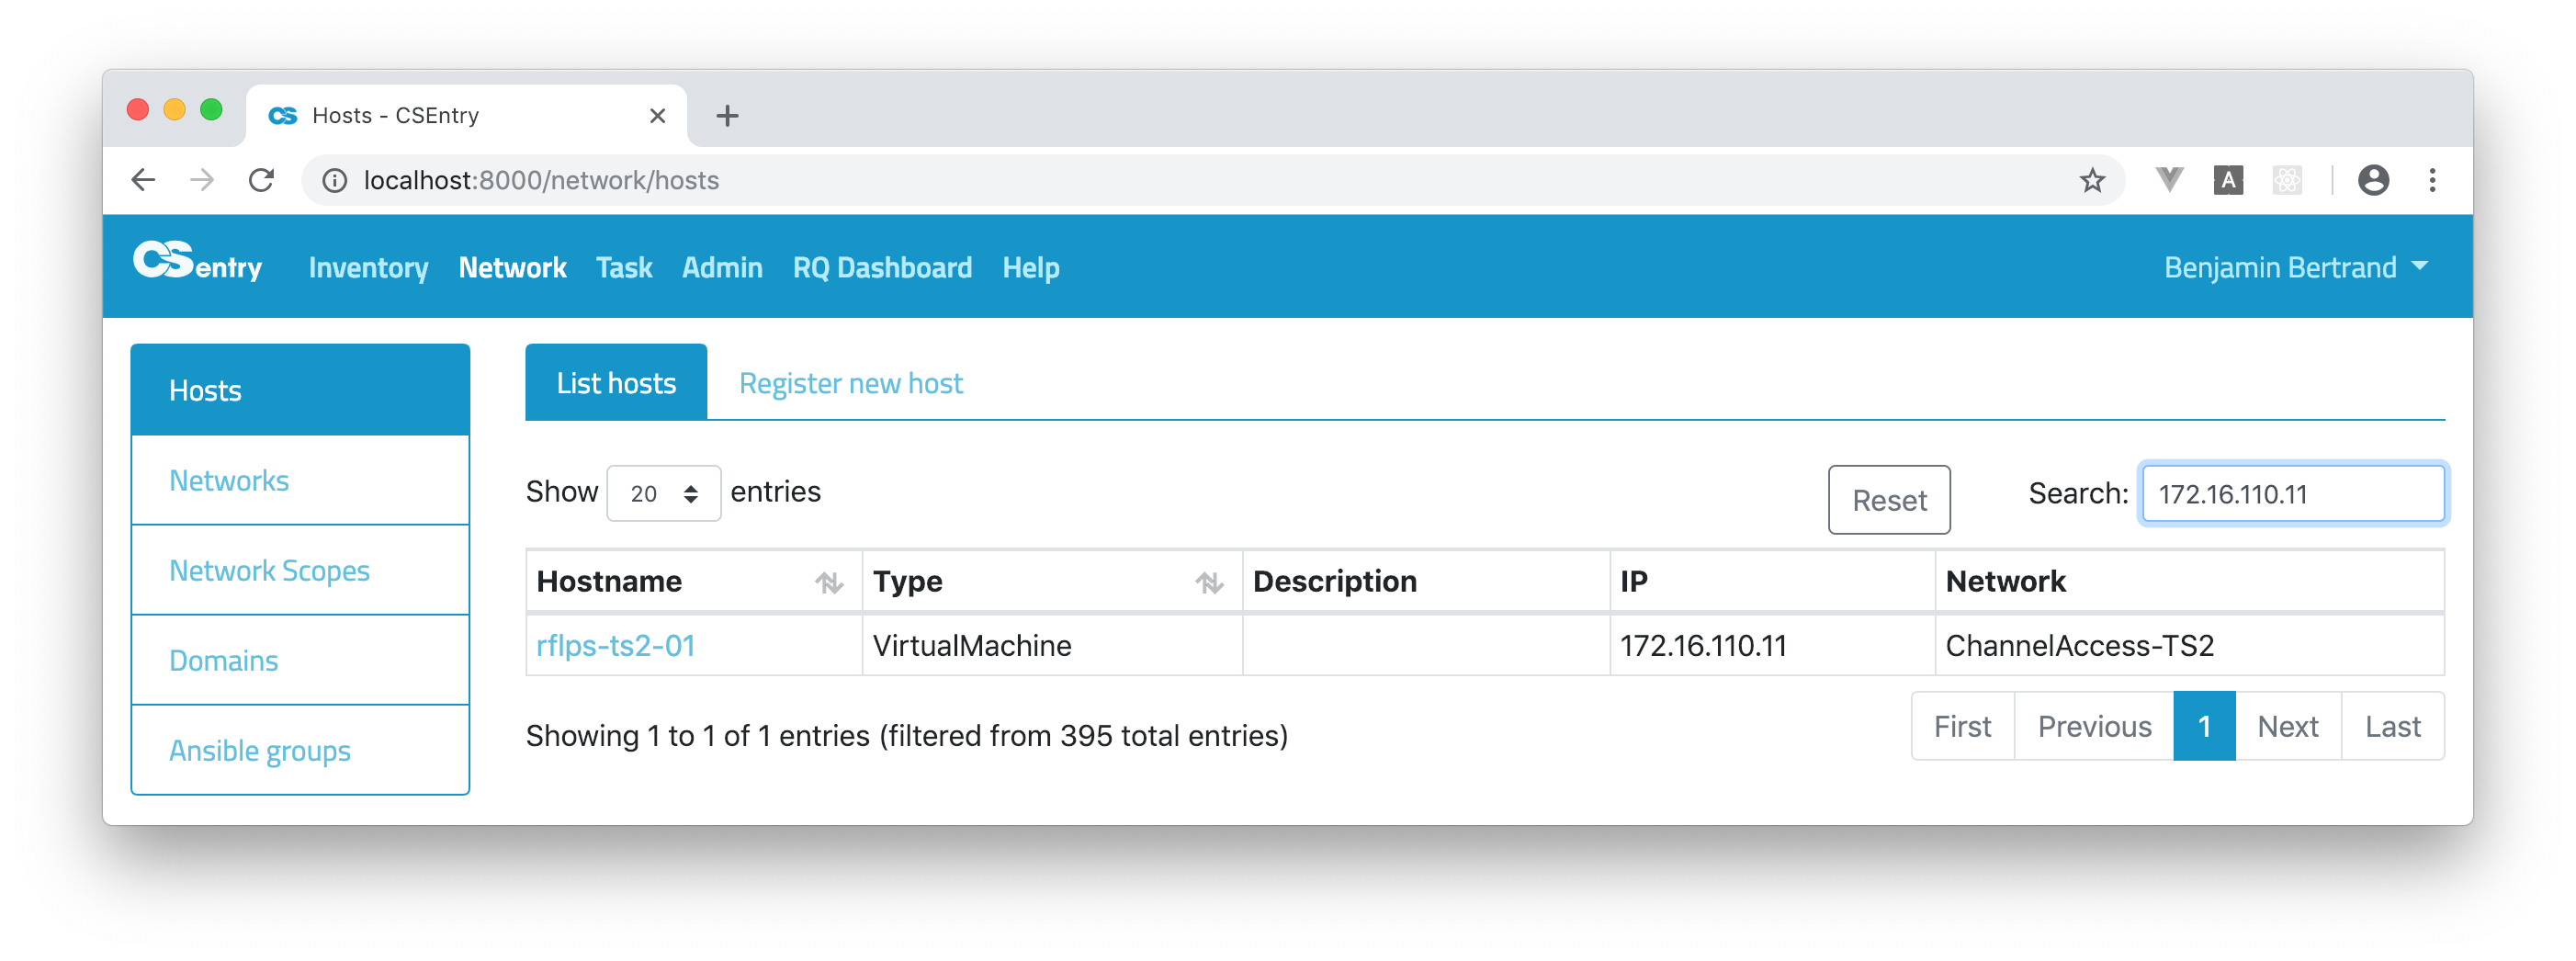Go to the Next results page
Viewport: 2576px width, 961px height.
coord(2287,726)
